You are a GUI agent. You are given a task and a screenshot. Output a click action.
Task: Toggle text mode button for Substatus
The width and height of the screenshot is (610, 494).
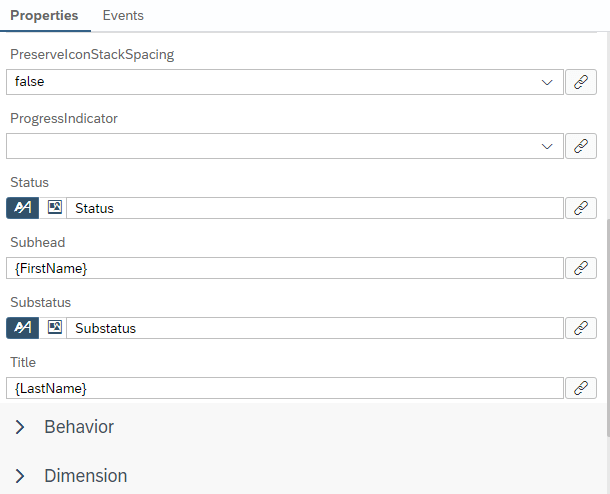click(x=22, y=328)
